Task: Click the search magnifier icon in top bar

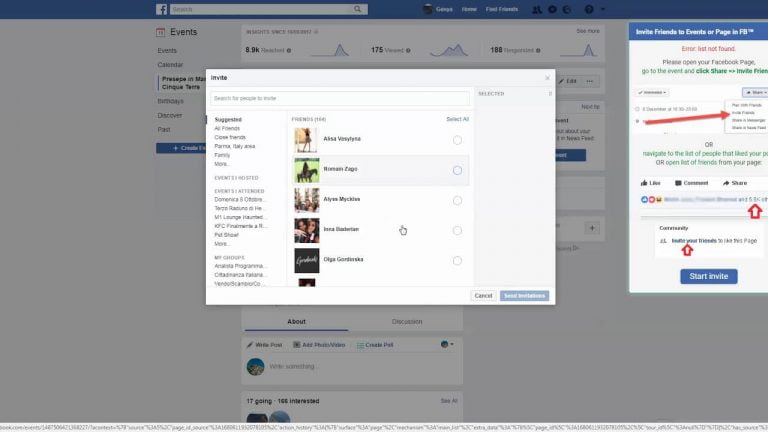Action: tap(358, 9)
